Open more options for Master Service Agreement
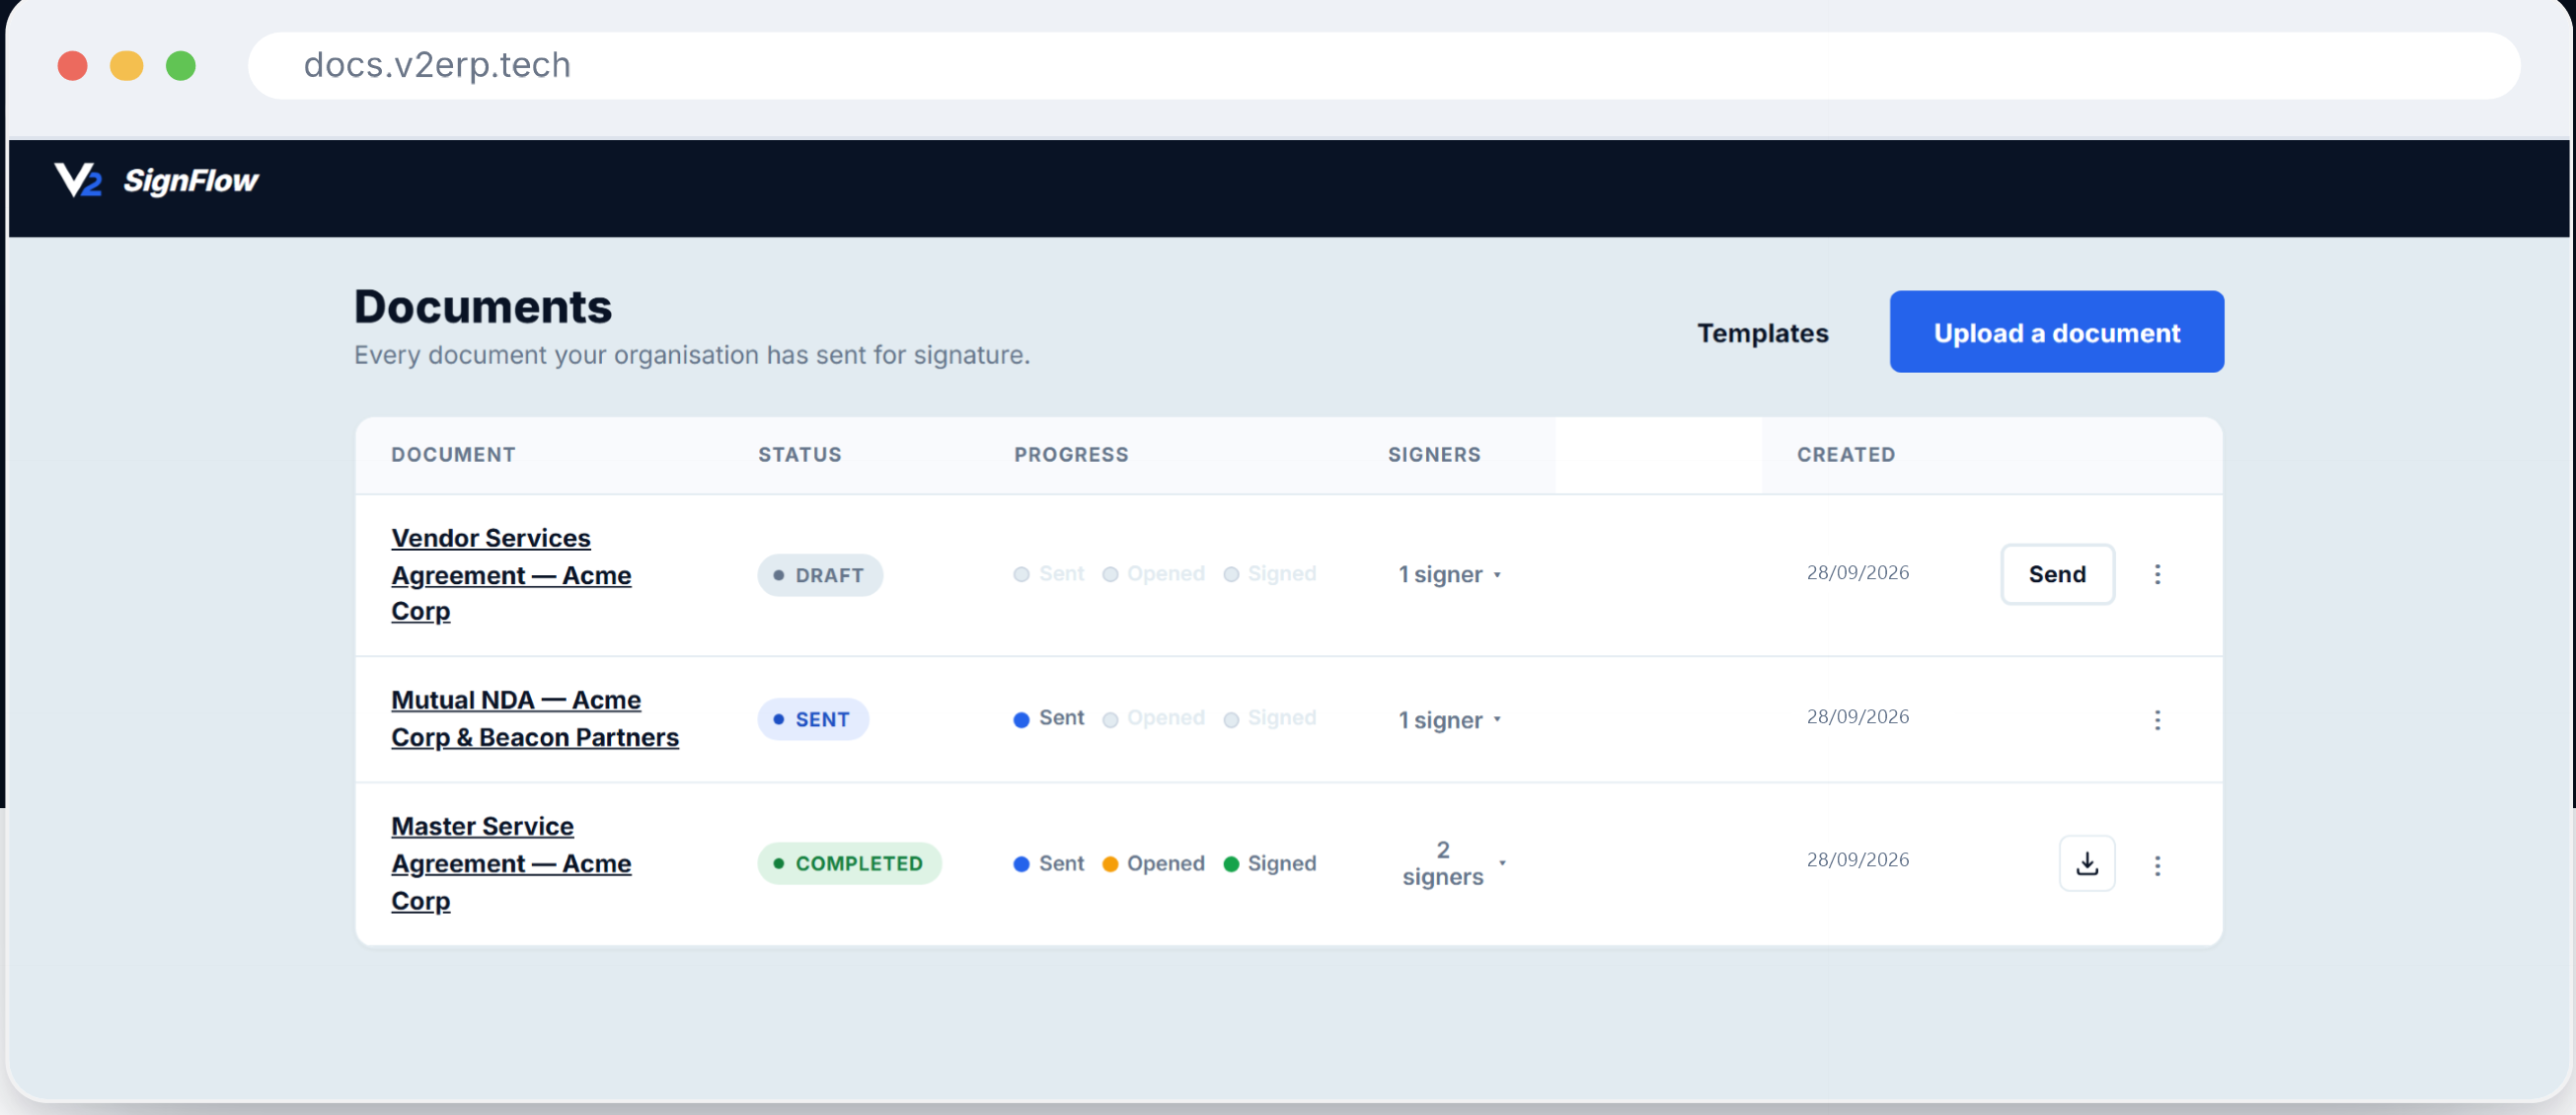Image resolution: width=2576 pixels, height=1115 pixels. [x=2157, y=865]
